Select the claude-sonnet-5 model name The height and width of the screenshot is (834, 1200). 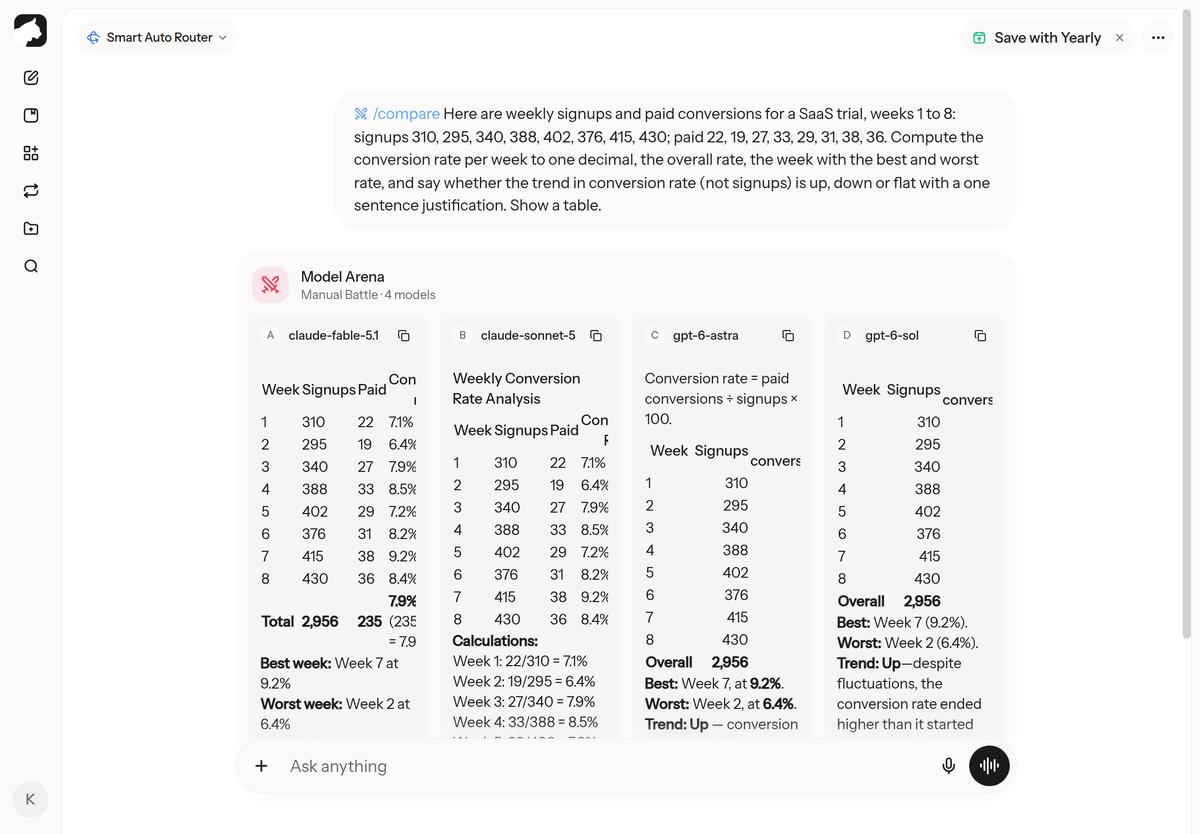528,336
